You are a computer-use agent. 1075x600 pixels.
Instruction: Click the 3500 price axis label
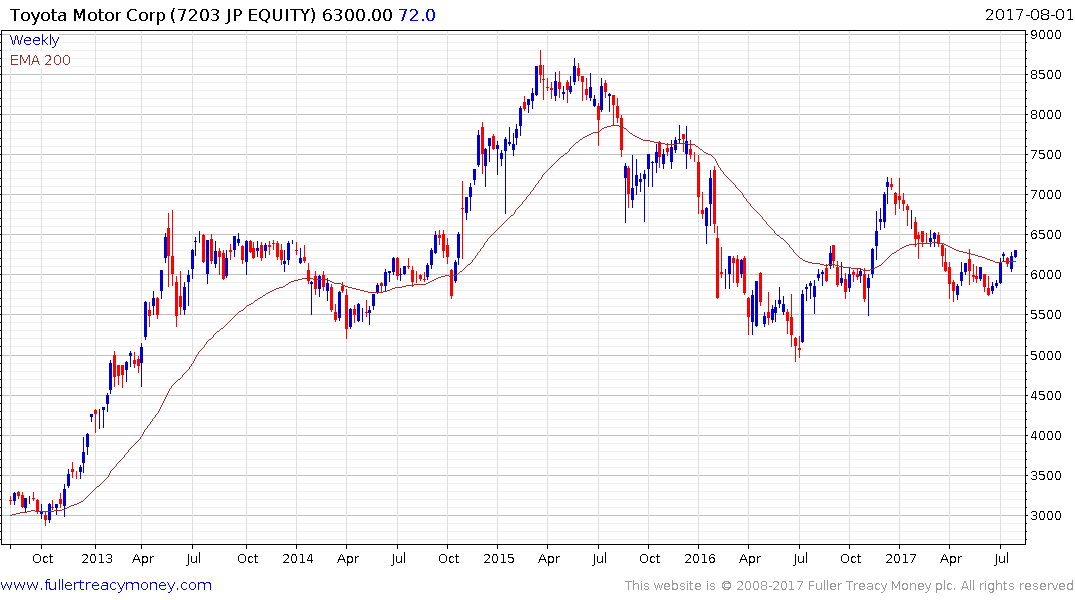point(1046,476)
